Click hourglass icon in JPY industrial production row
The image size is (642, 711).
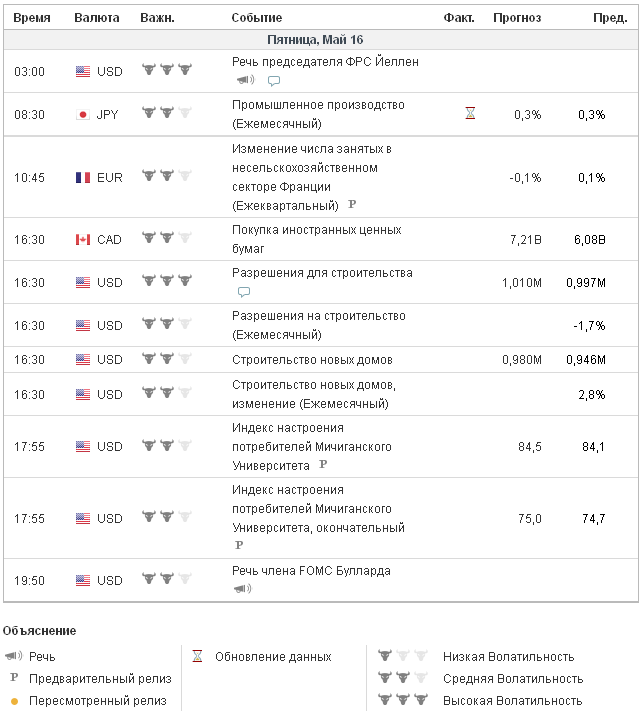(x=470, y=114)
